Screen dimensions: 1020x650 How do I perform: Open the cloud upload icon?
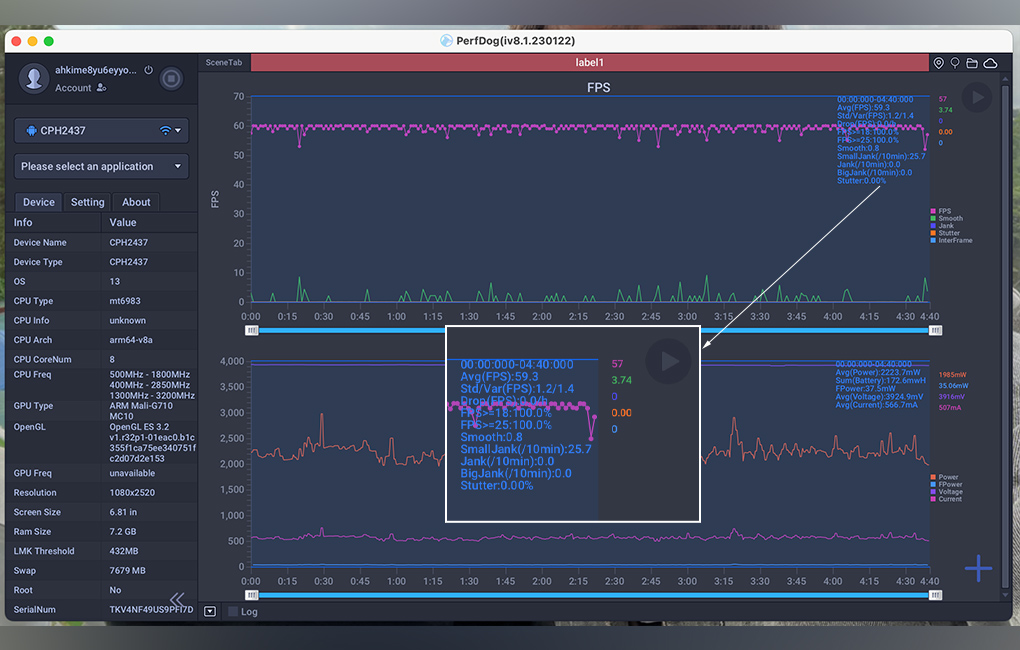tap(990, 63)
